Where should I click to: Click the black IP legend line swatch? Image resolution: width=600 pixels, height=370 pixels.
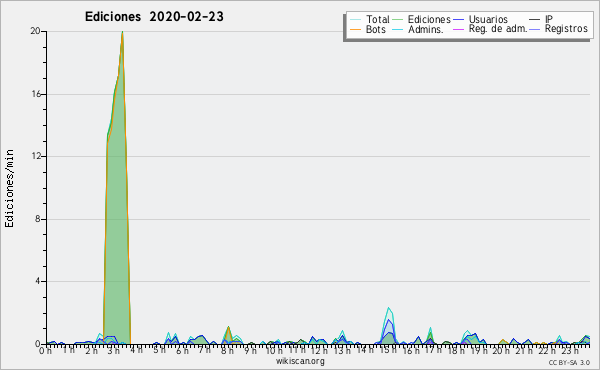(x=535, y=20)
